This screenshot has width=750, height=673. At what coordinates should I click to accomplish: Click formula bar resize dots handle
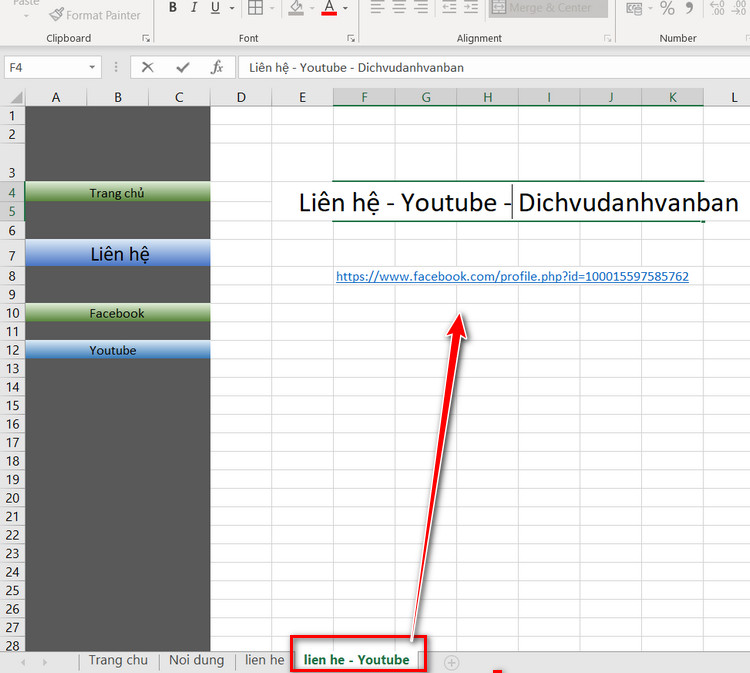click(116, 67)
